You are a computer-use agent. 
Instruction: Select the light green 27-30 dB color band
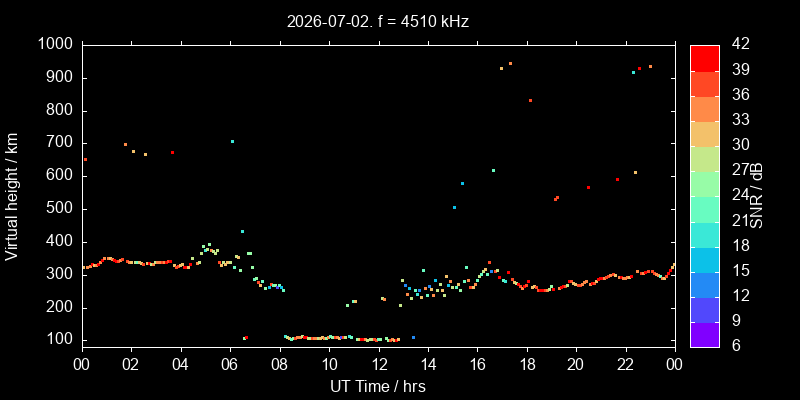[x=705, y=159]
